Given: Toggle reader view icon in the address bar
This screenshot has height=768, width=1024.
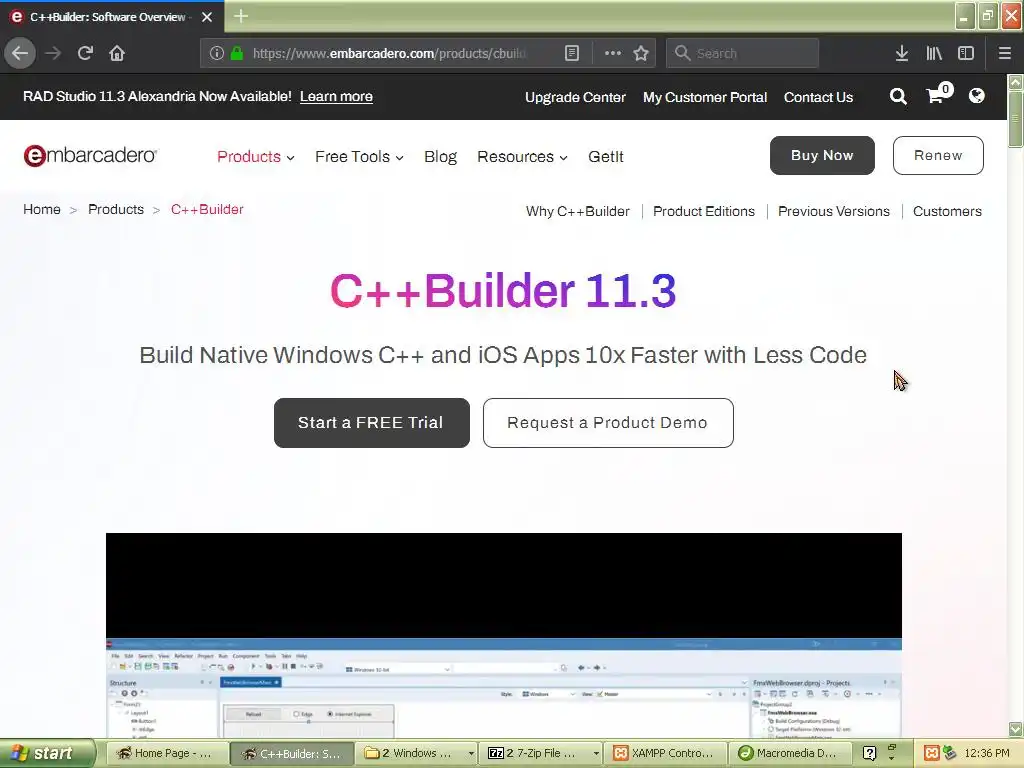Looking at the screenshot, I should (x=571, y=53).
